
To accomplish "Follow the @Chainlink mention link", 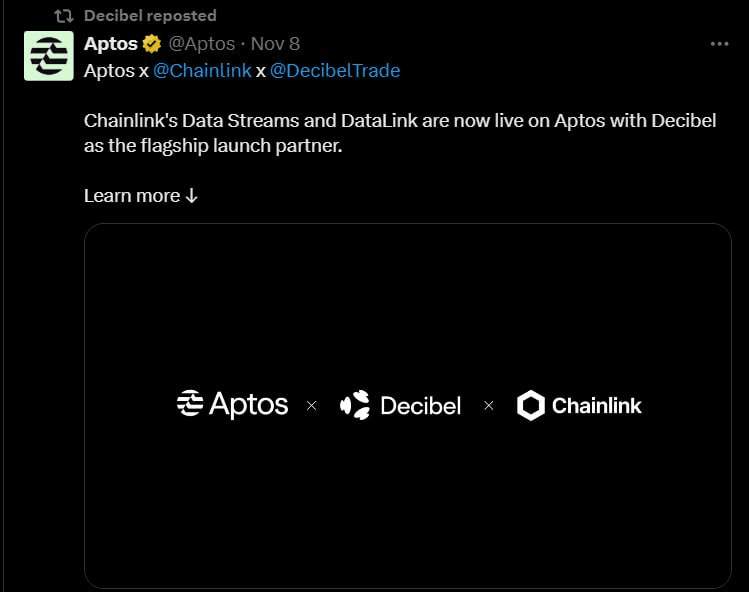I will [202, 70].
